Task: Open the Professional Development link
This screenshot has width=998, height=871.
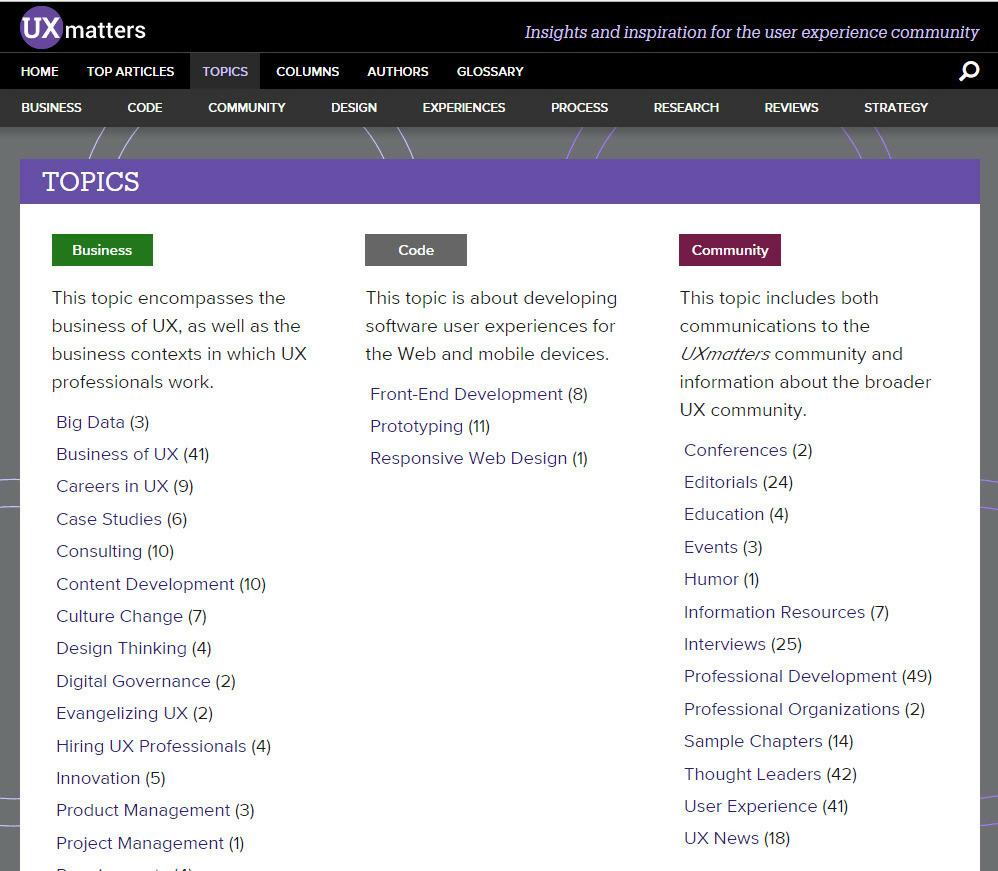Action: (x=790, y=676)
